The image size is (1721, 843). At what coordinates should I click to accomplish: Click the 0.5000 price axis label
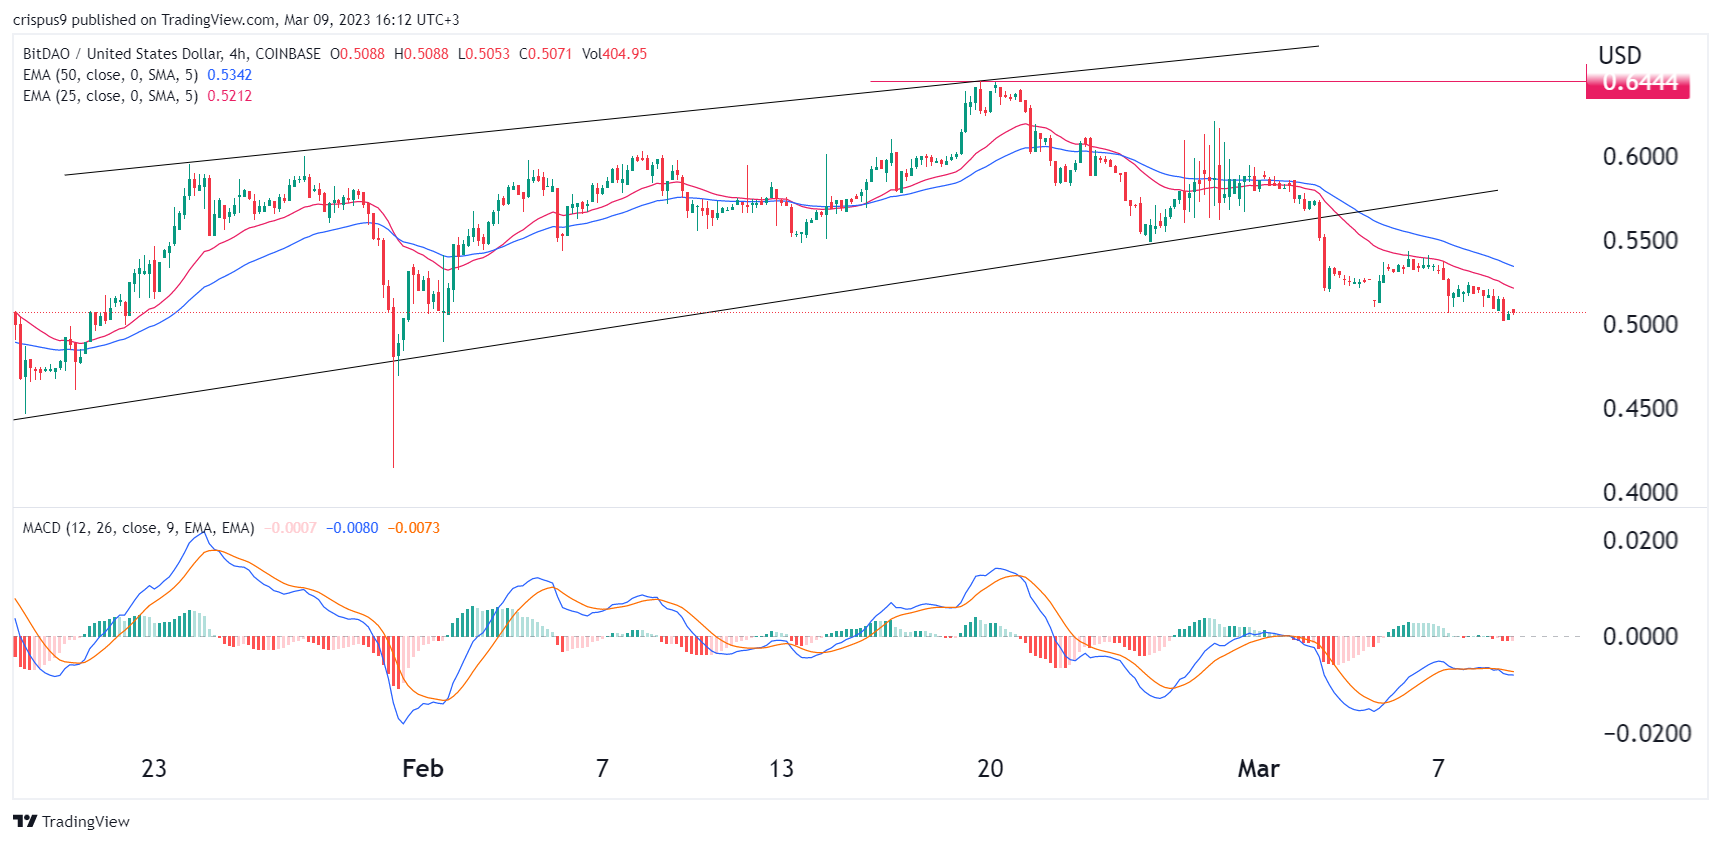pos(1640,325)
